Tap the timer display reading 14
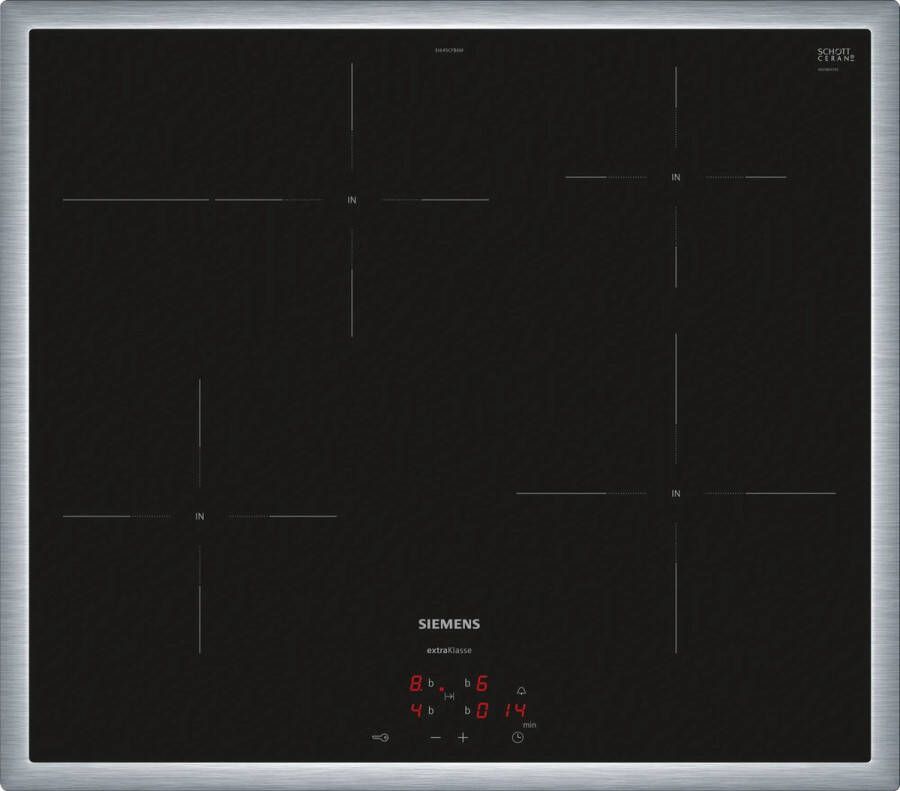The image size is (900, 791). coord(515,711)
